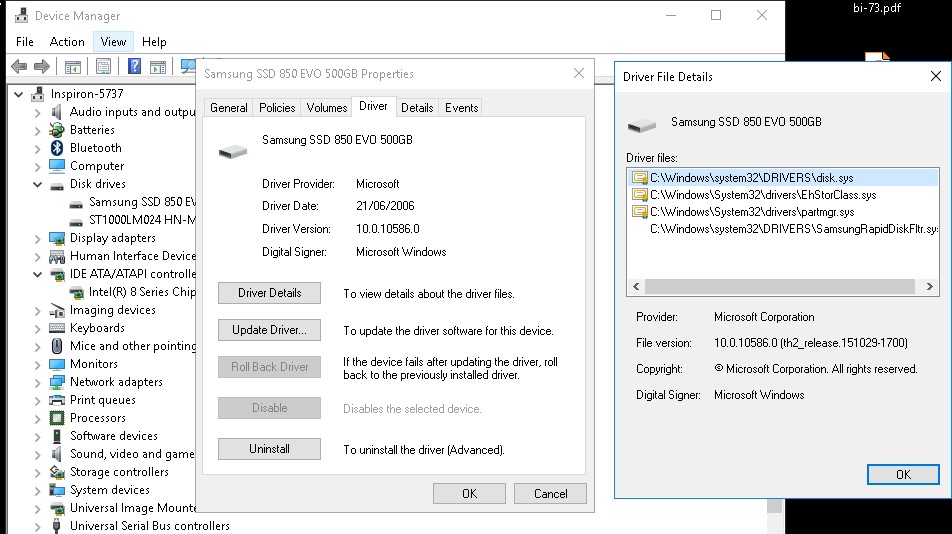Click the bi-73.pdf desktop file
The image size is (952, 534).
tap(877, 8)
